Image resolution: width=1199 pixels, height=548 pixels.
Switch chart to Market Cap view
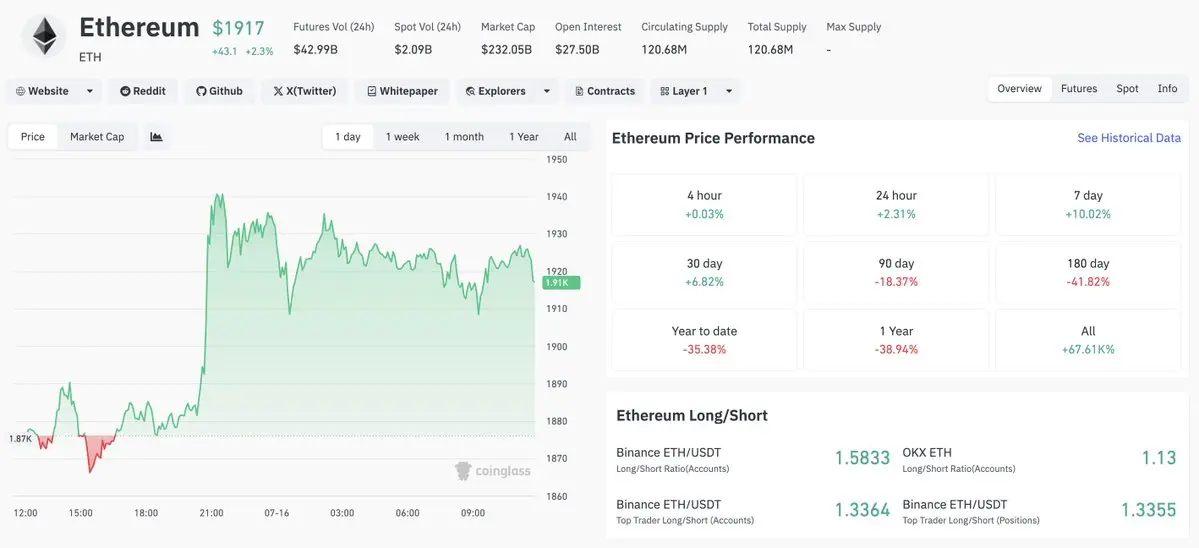[97, 137]
